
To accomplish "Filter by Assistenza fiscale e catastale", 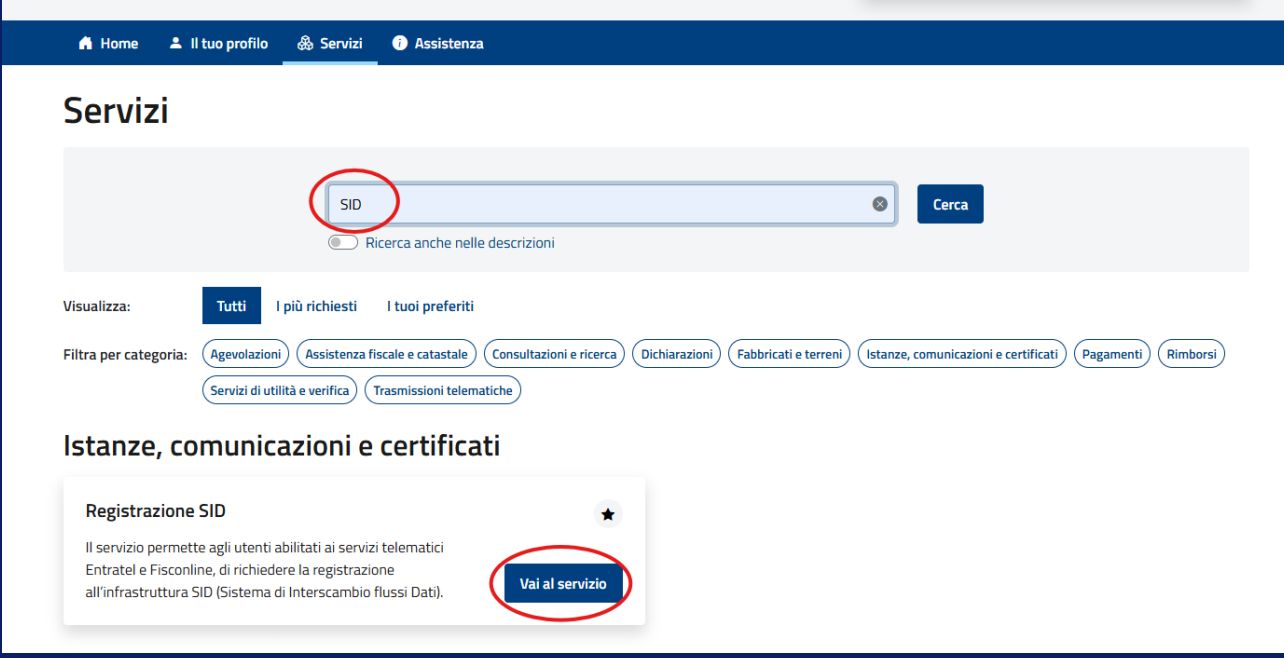I will click(x=386, y=354).
